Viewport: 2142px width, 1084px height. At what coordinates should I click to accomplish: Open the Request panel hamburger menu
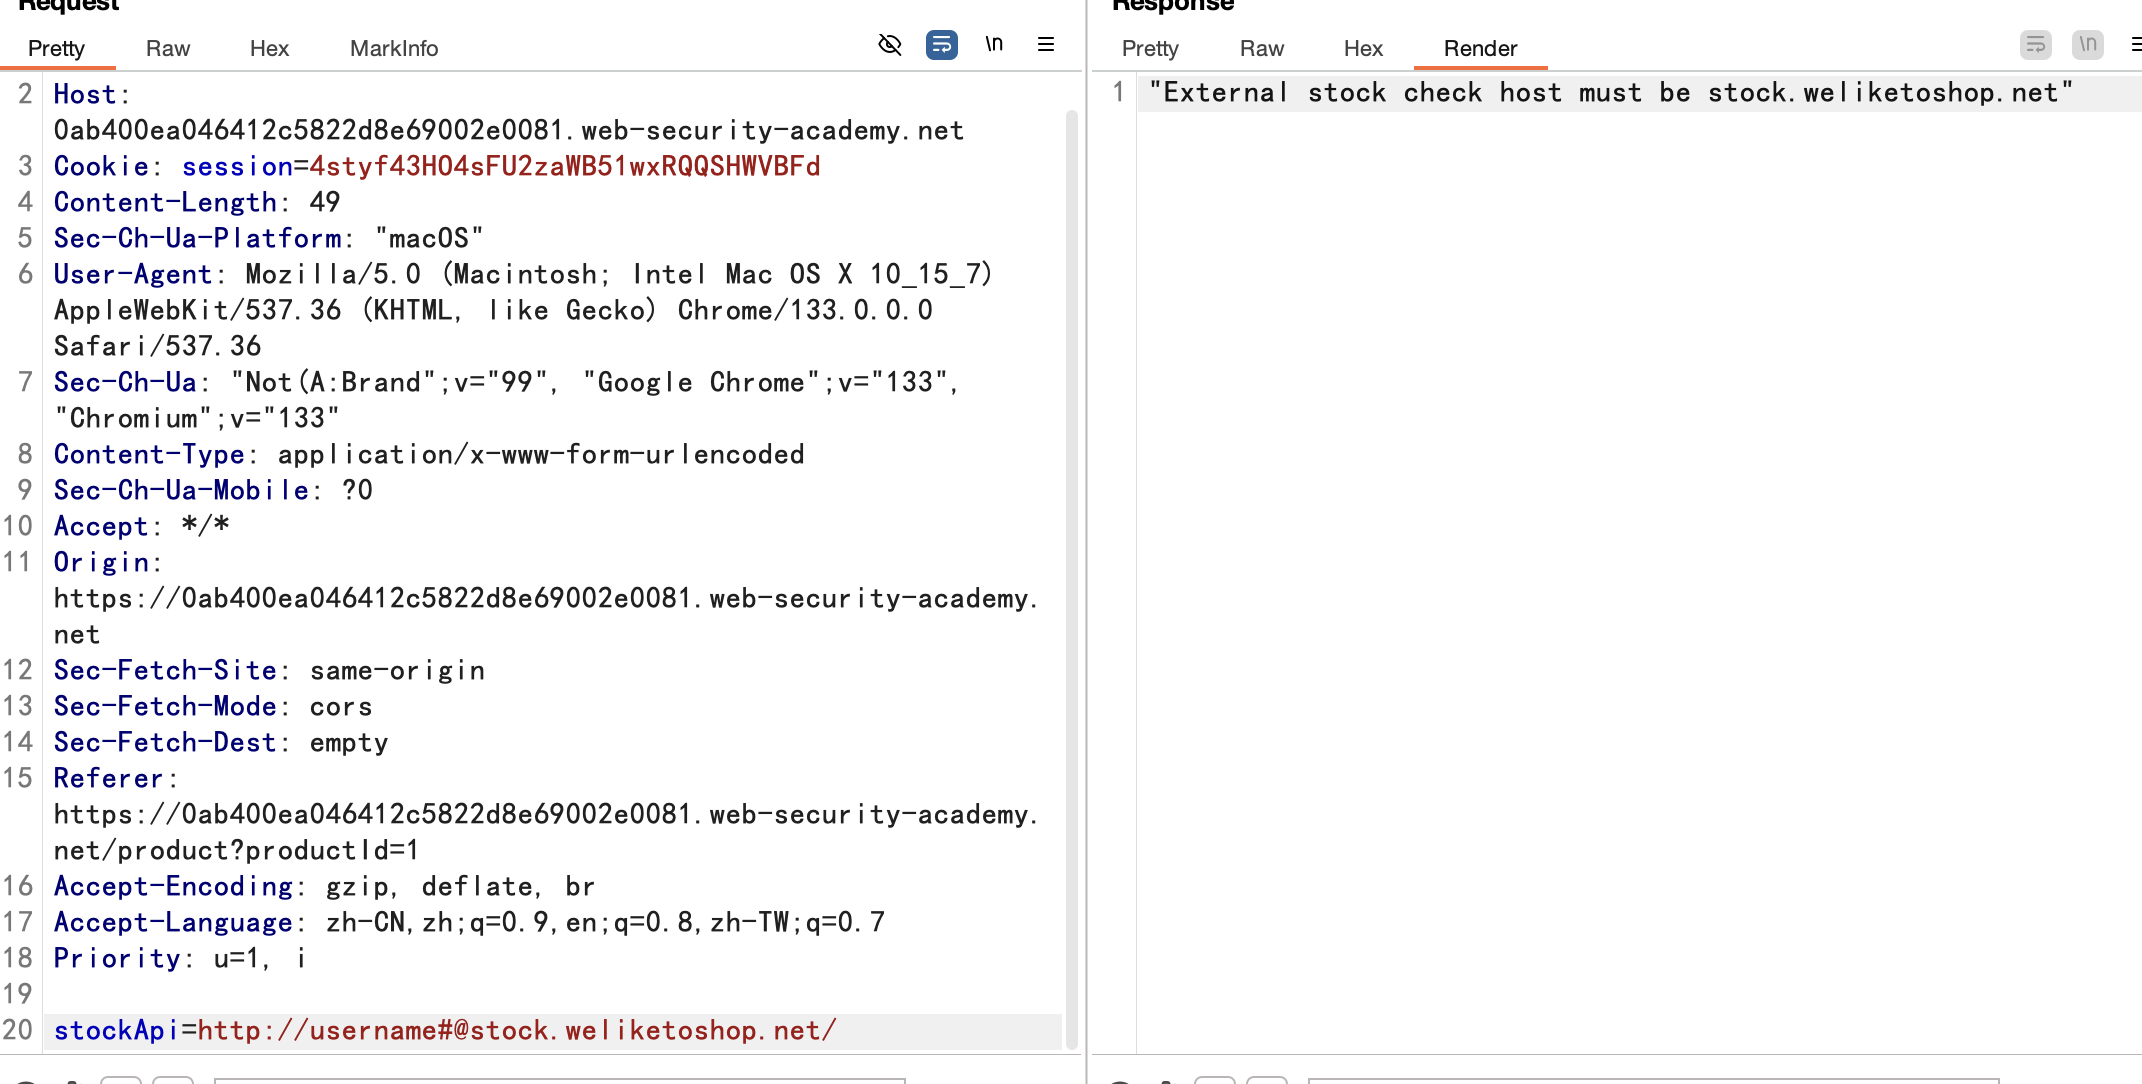click(1046, 44)
